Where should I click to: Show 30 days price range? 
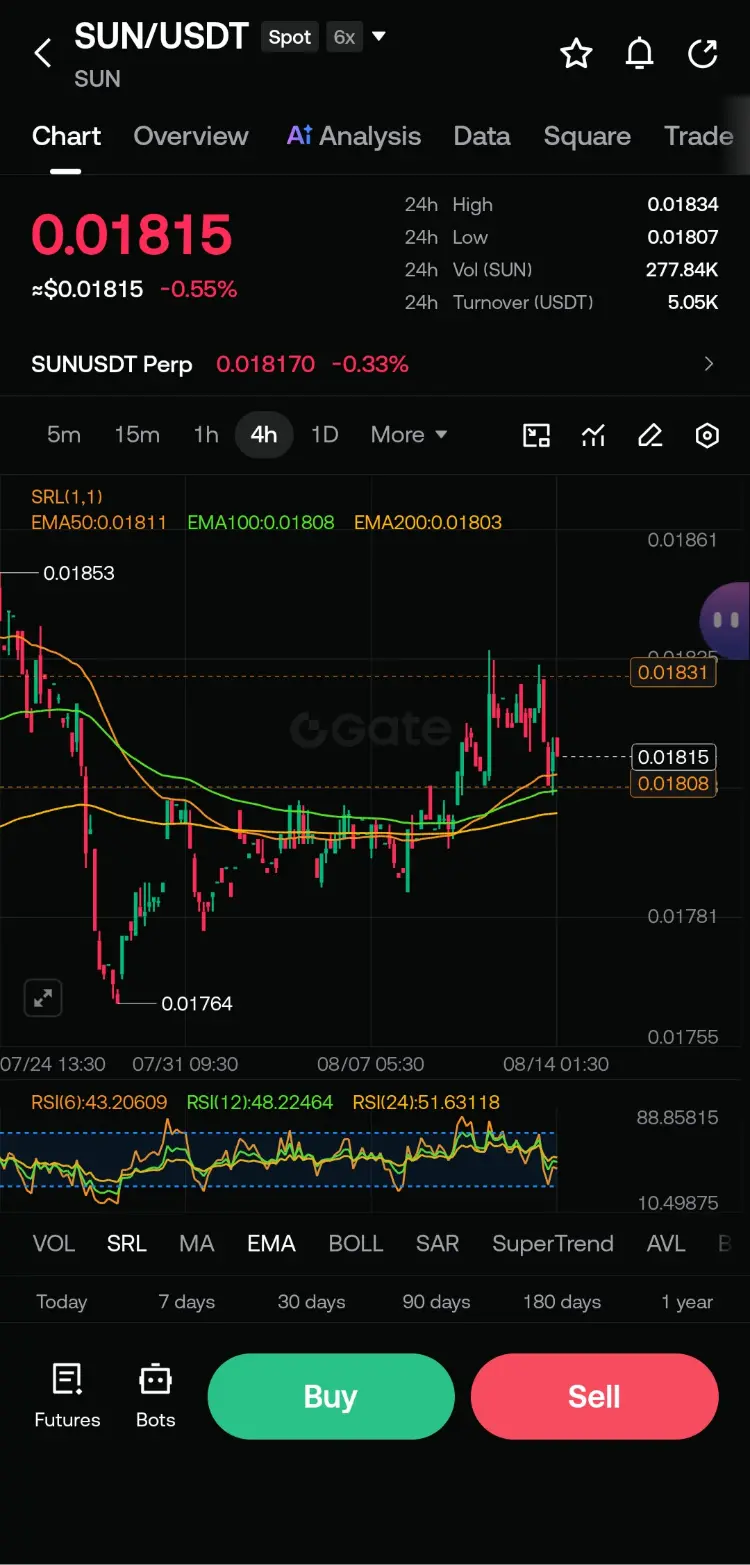(x=312, y=1301)
